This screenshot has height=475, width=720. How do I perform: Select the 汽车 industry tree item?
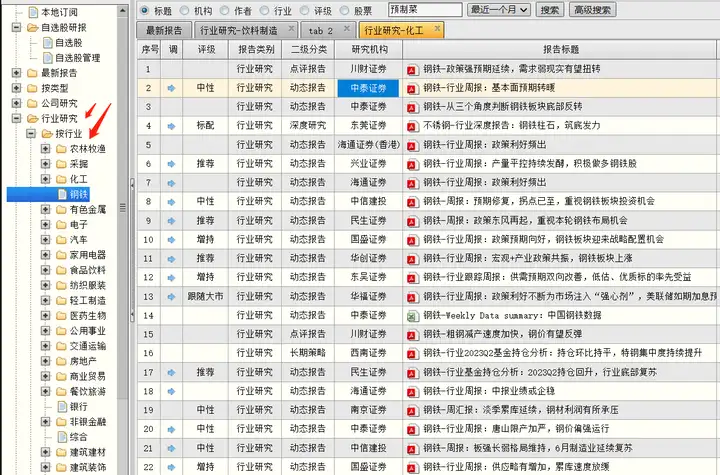79,240
